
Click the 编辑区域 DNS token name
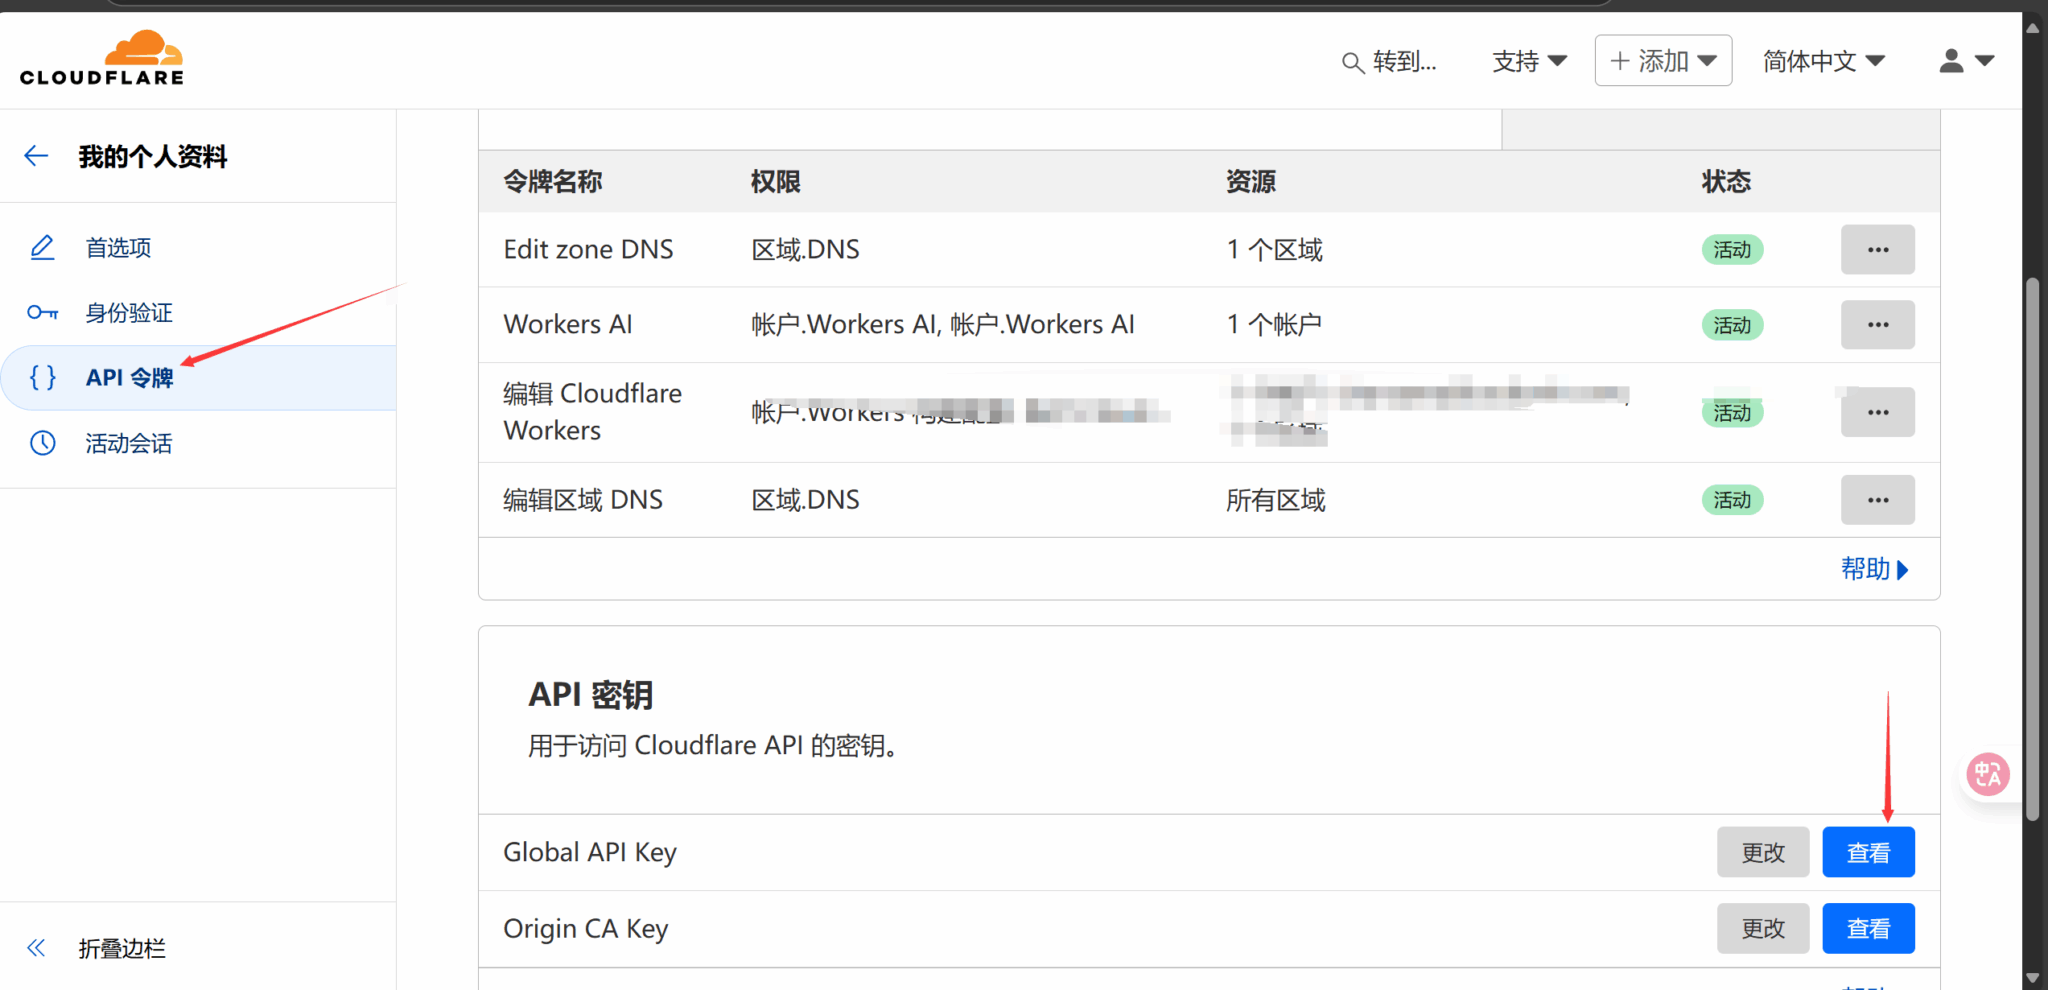[x=583, y=500]
